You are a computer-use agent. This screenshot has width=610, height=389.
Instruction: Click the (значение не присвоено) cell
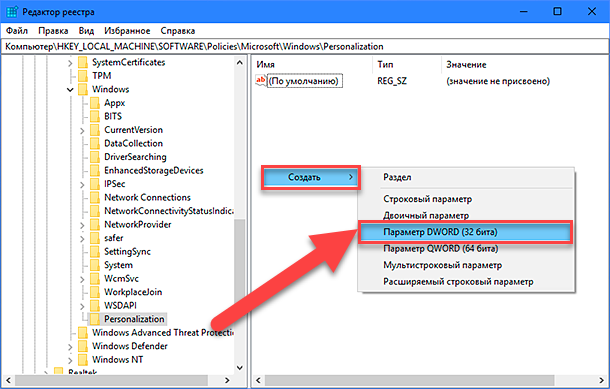tap(498, 81)
